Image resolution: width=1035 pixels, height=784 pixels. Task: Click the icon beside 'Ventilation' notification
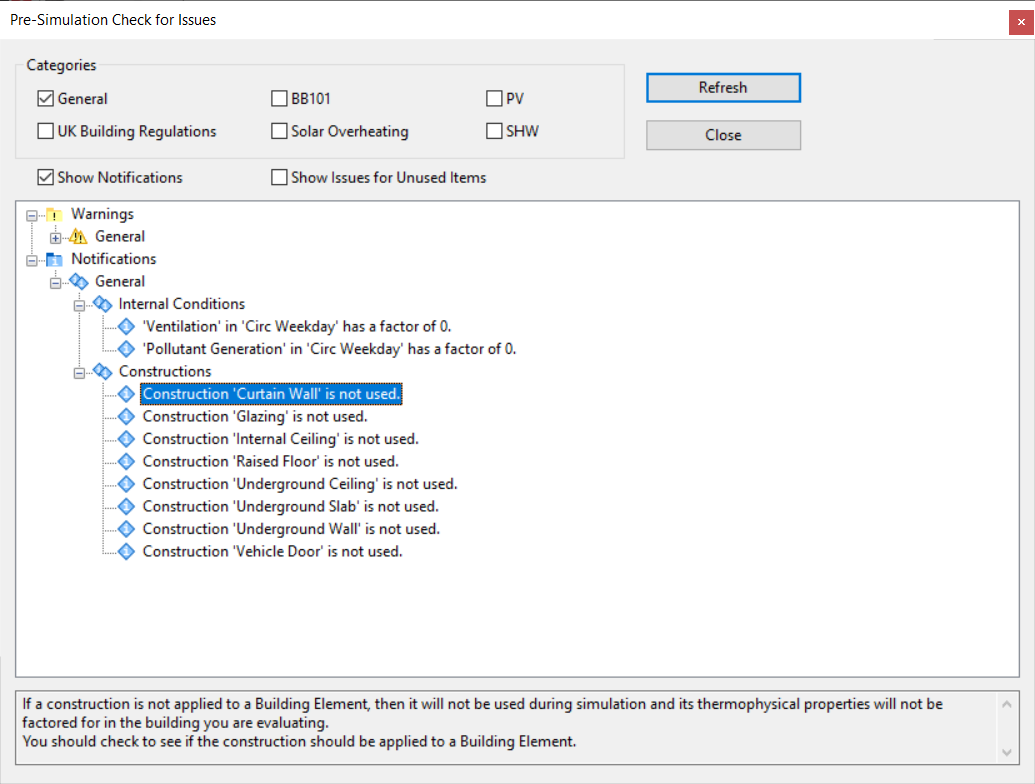point(126,327)
